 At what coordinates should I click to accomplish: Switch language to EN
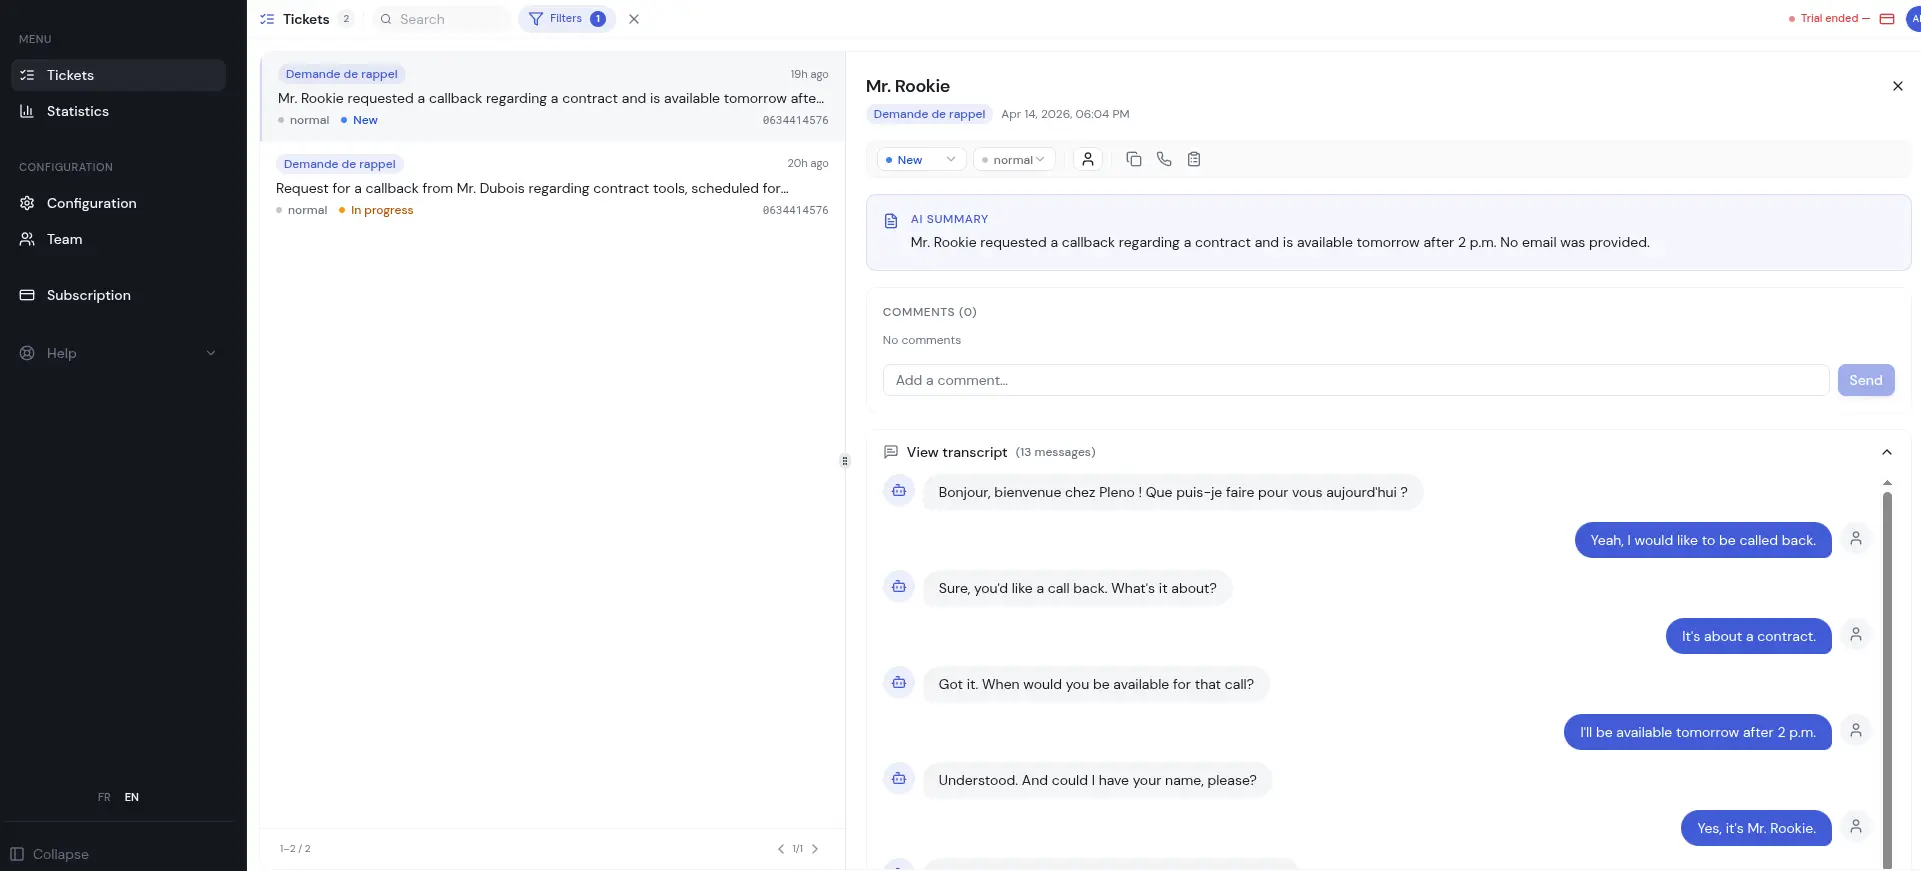click(132, 797)
